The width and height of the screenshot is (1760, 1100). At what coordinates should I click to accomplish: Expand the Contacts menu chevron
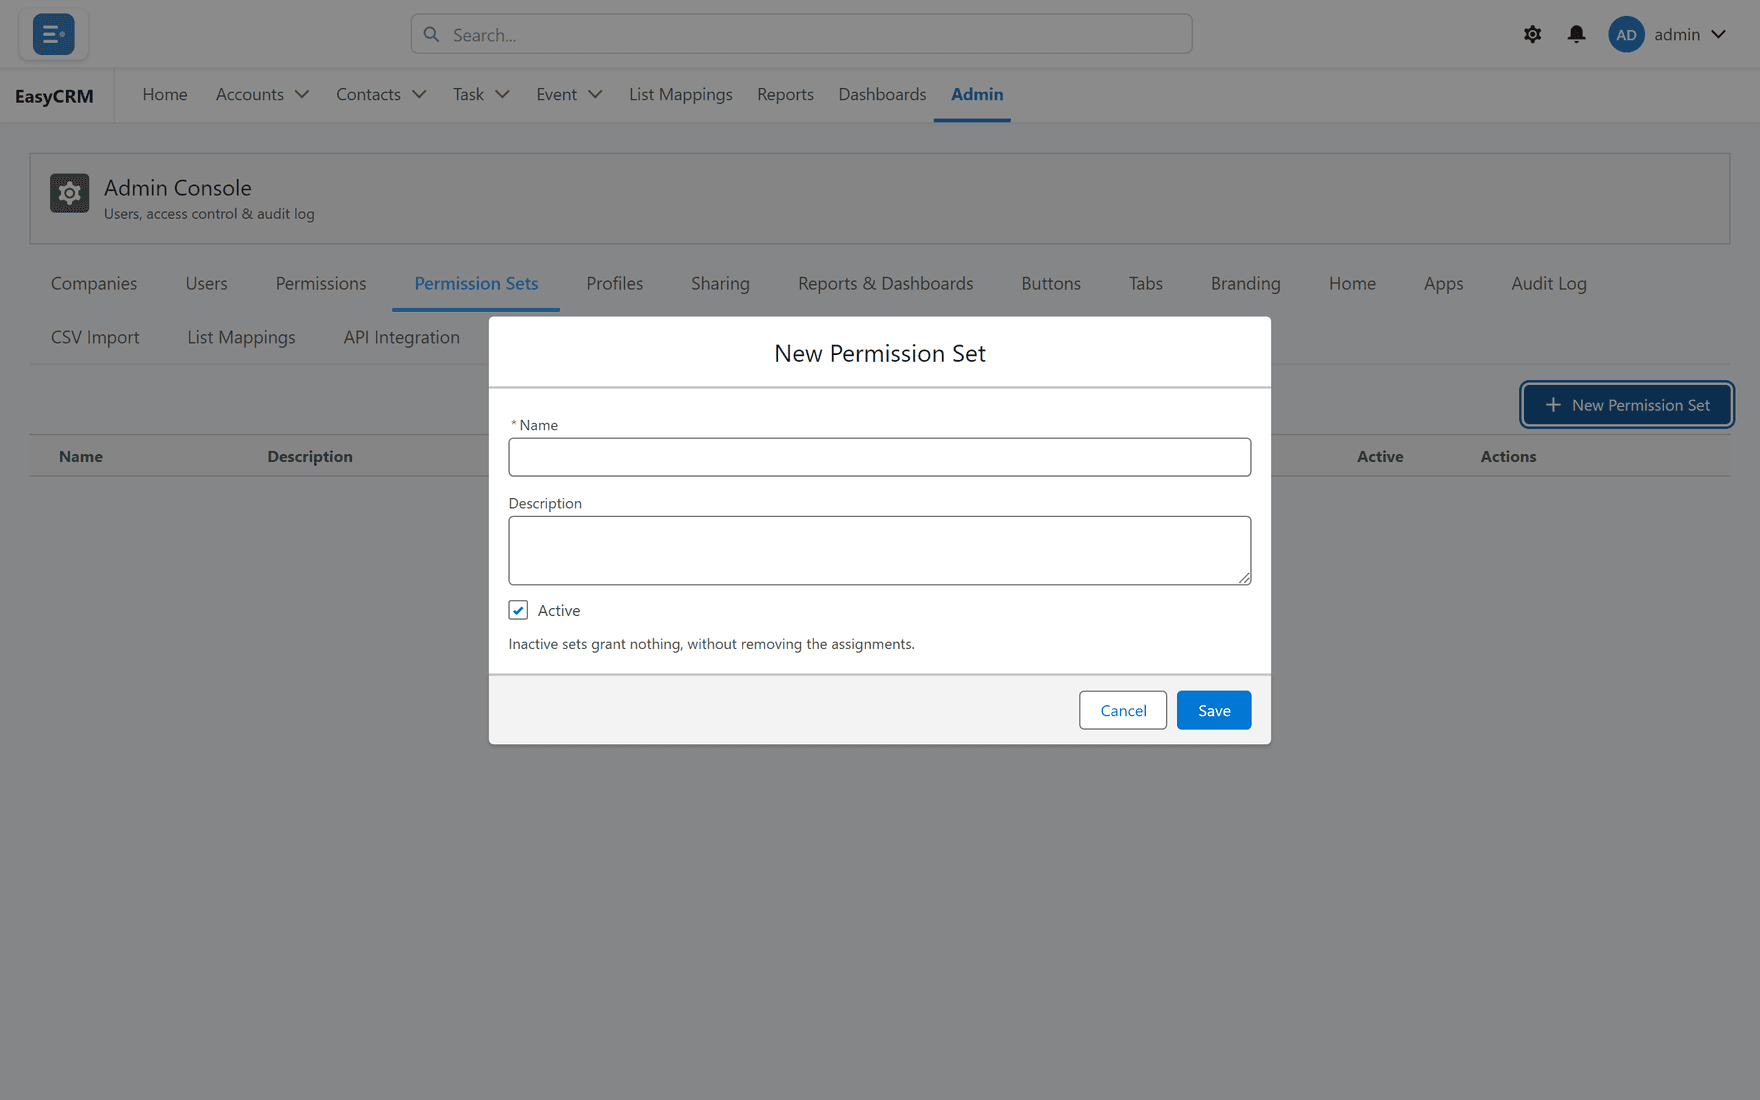[419, 94]
